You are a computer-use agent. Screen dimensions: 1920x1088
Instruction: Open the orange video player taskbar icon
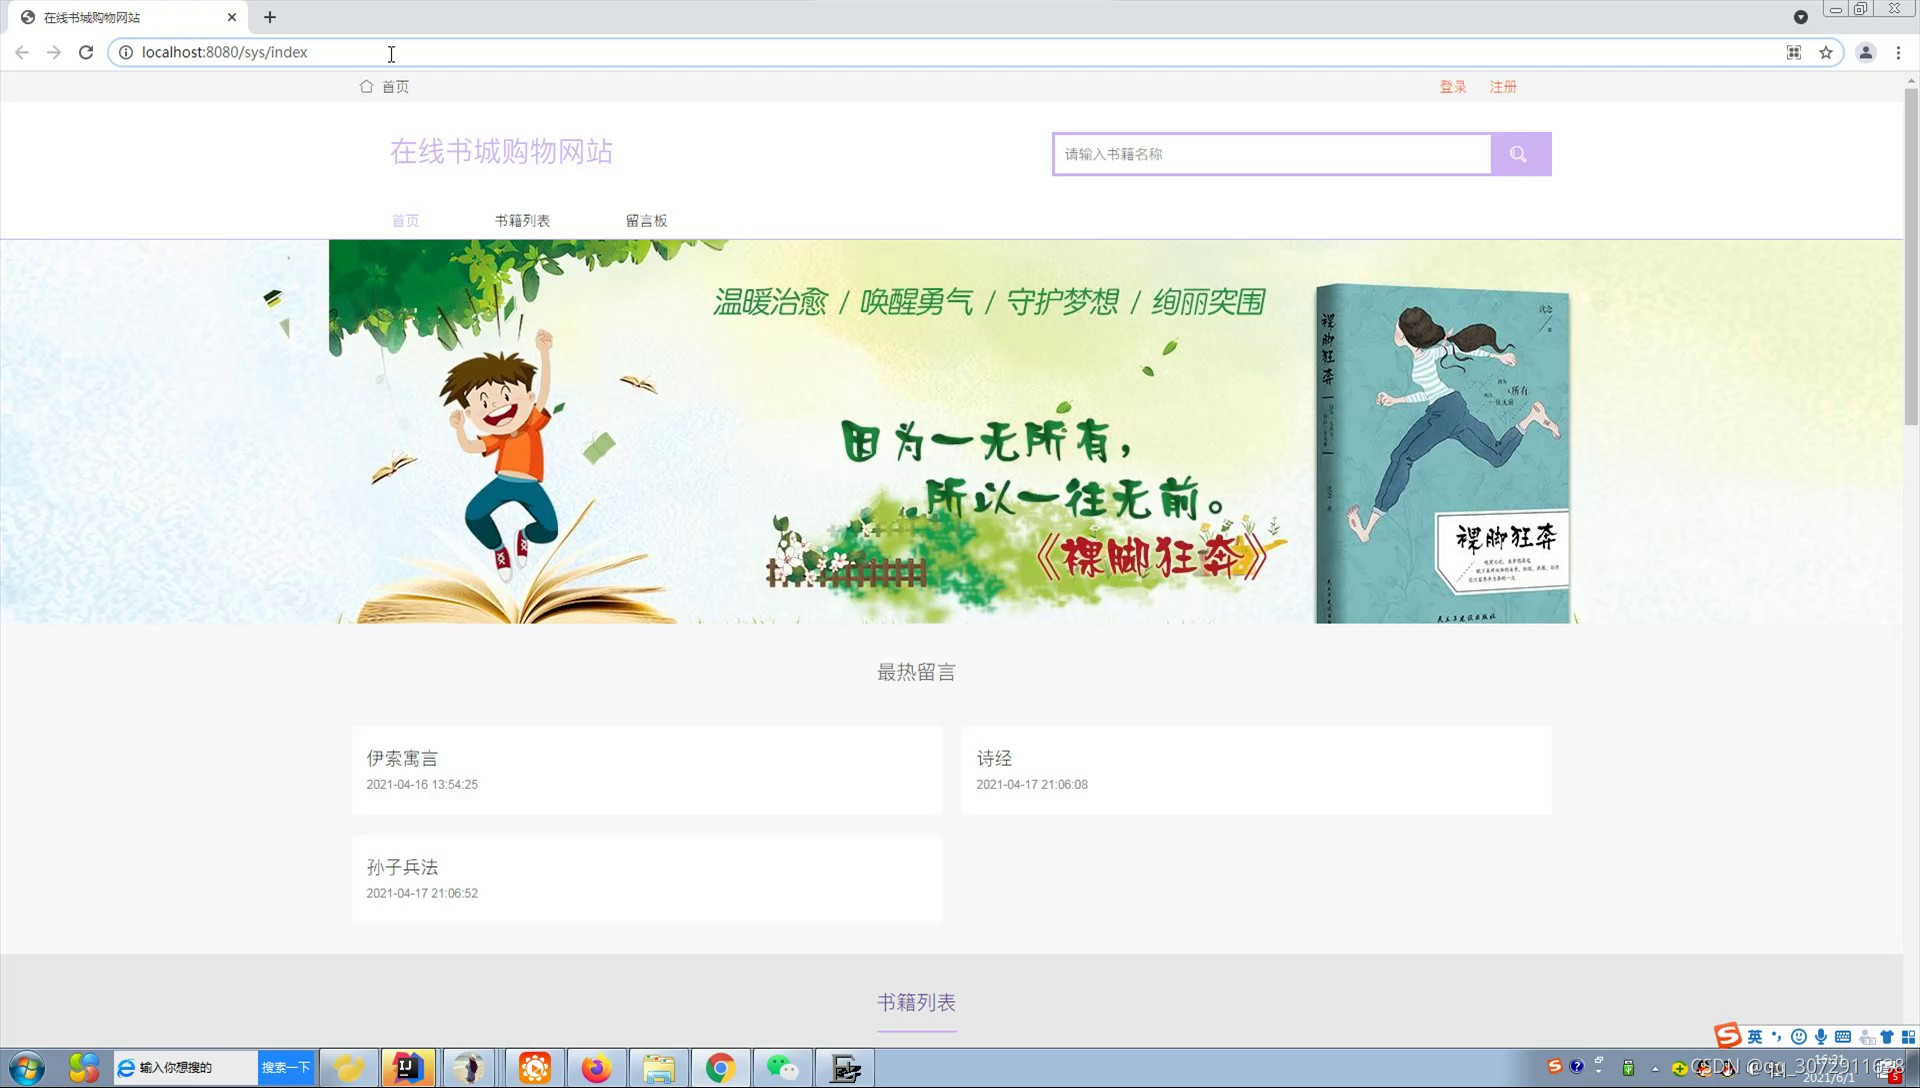535,1068
